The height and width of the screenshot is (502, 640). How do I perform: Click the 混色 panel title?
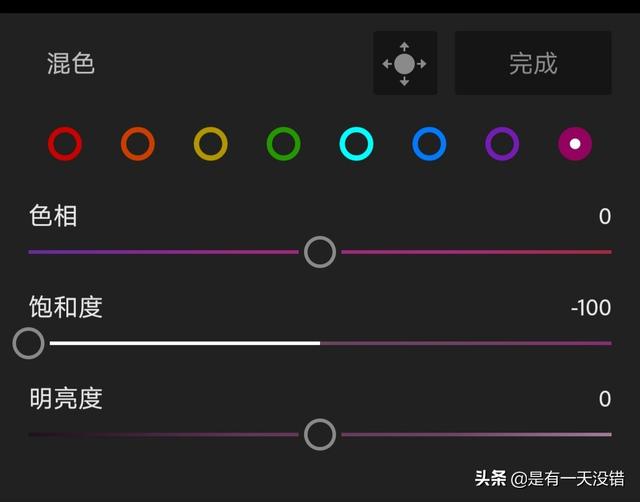pyautogui.click(x=71, y=63)
